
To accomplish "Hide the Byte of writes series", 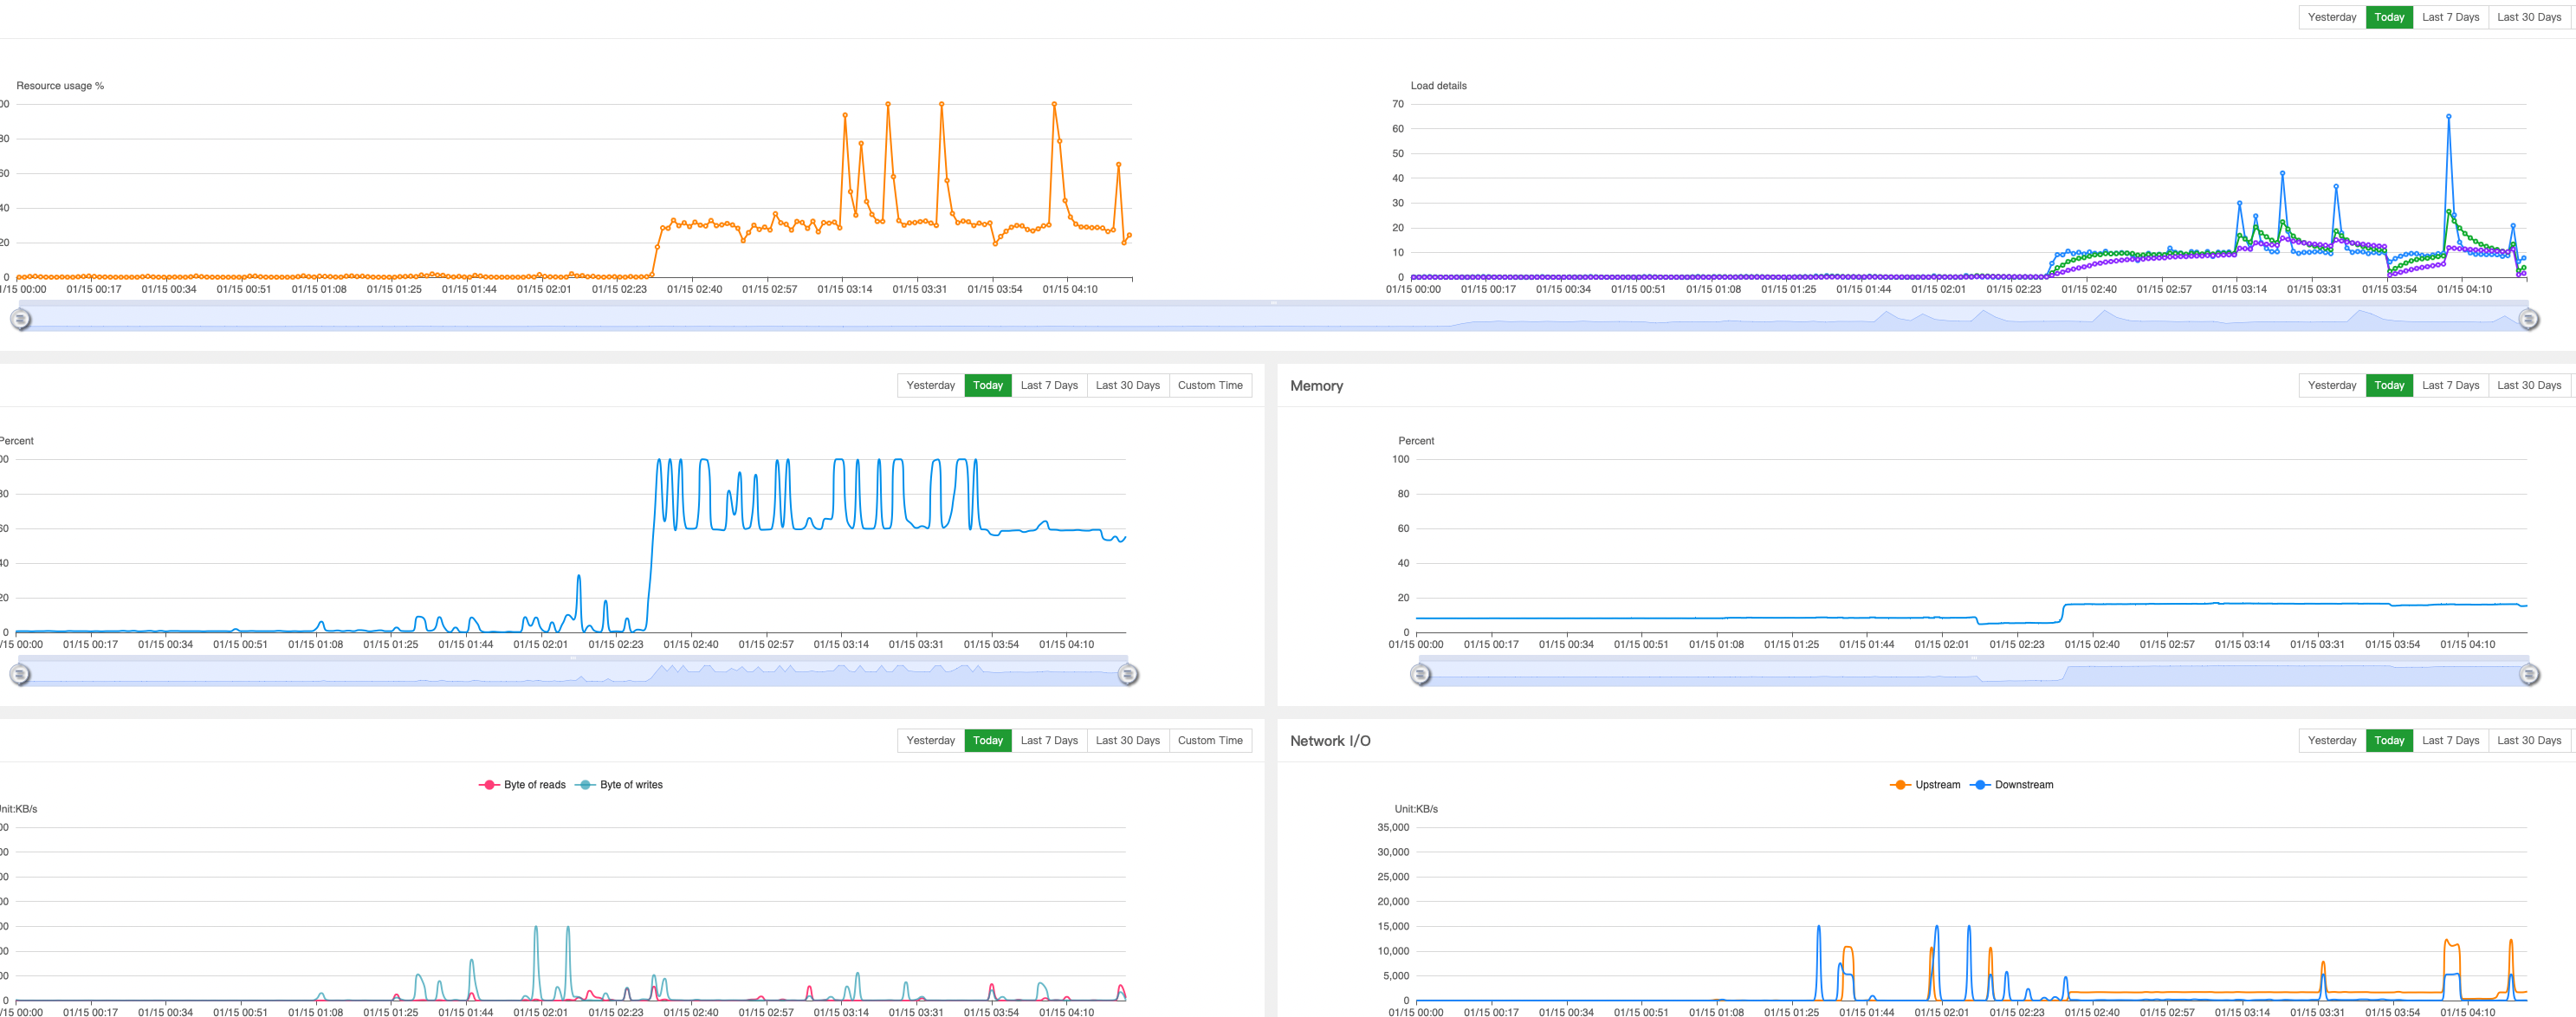I will [x=631, y=784].
